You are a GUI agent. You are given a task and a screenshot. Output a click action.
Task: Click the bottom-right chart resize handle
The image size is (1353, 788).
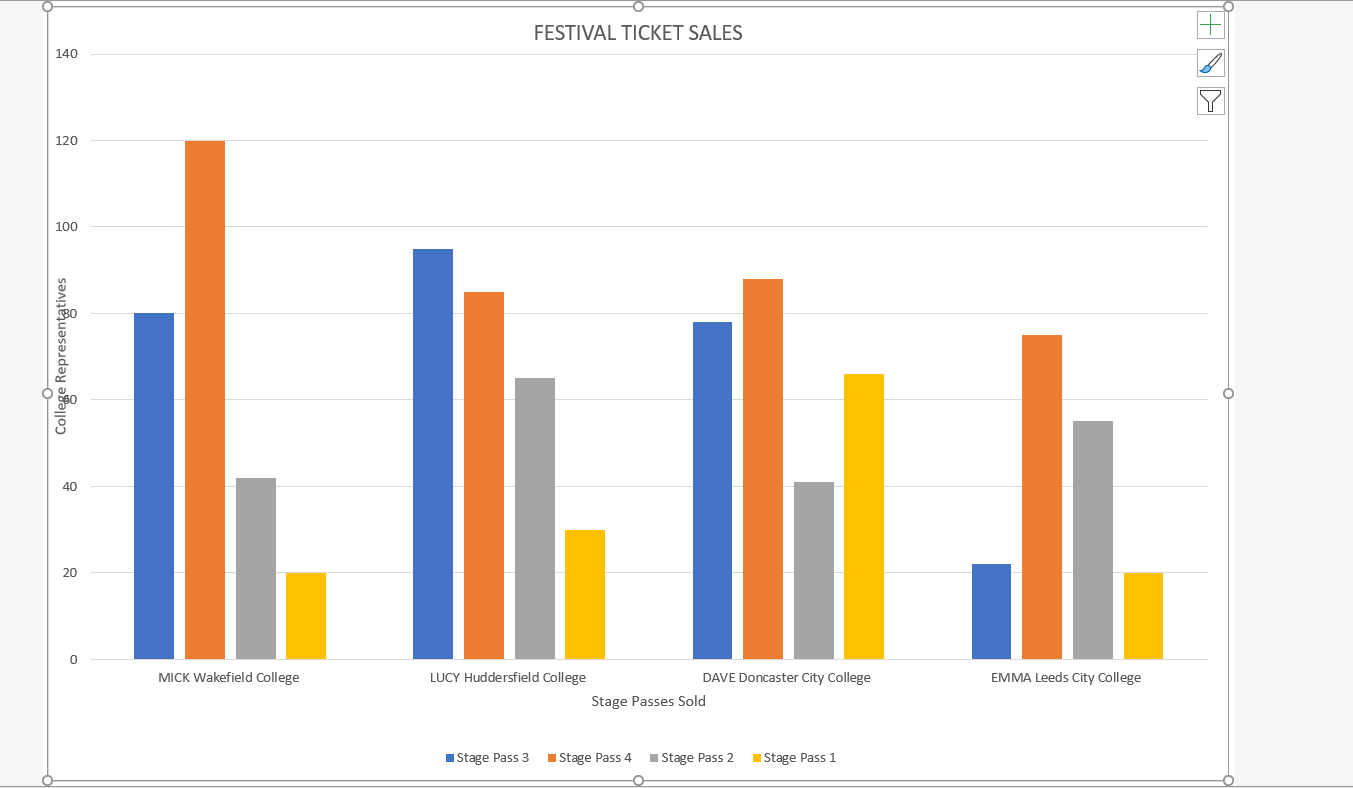point(1229,780)
